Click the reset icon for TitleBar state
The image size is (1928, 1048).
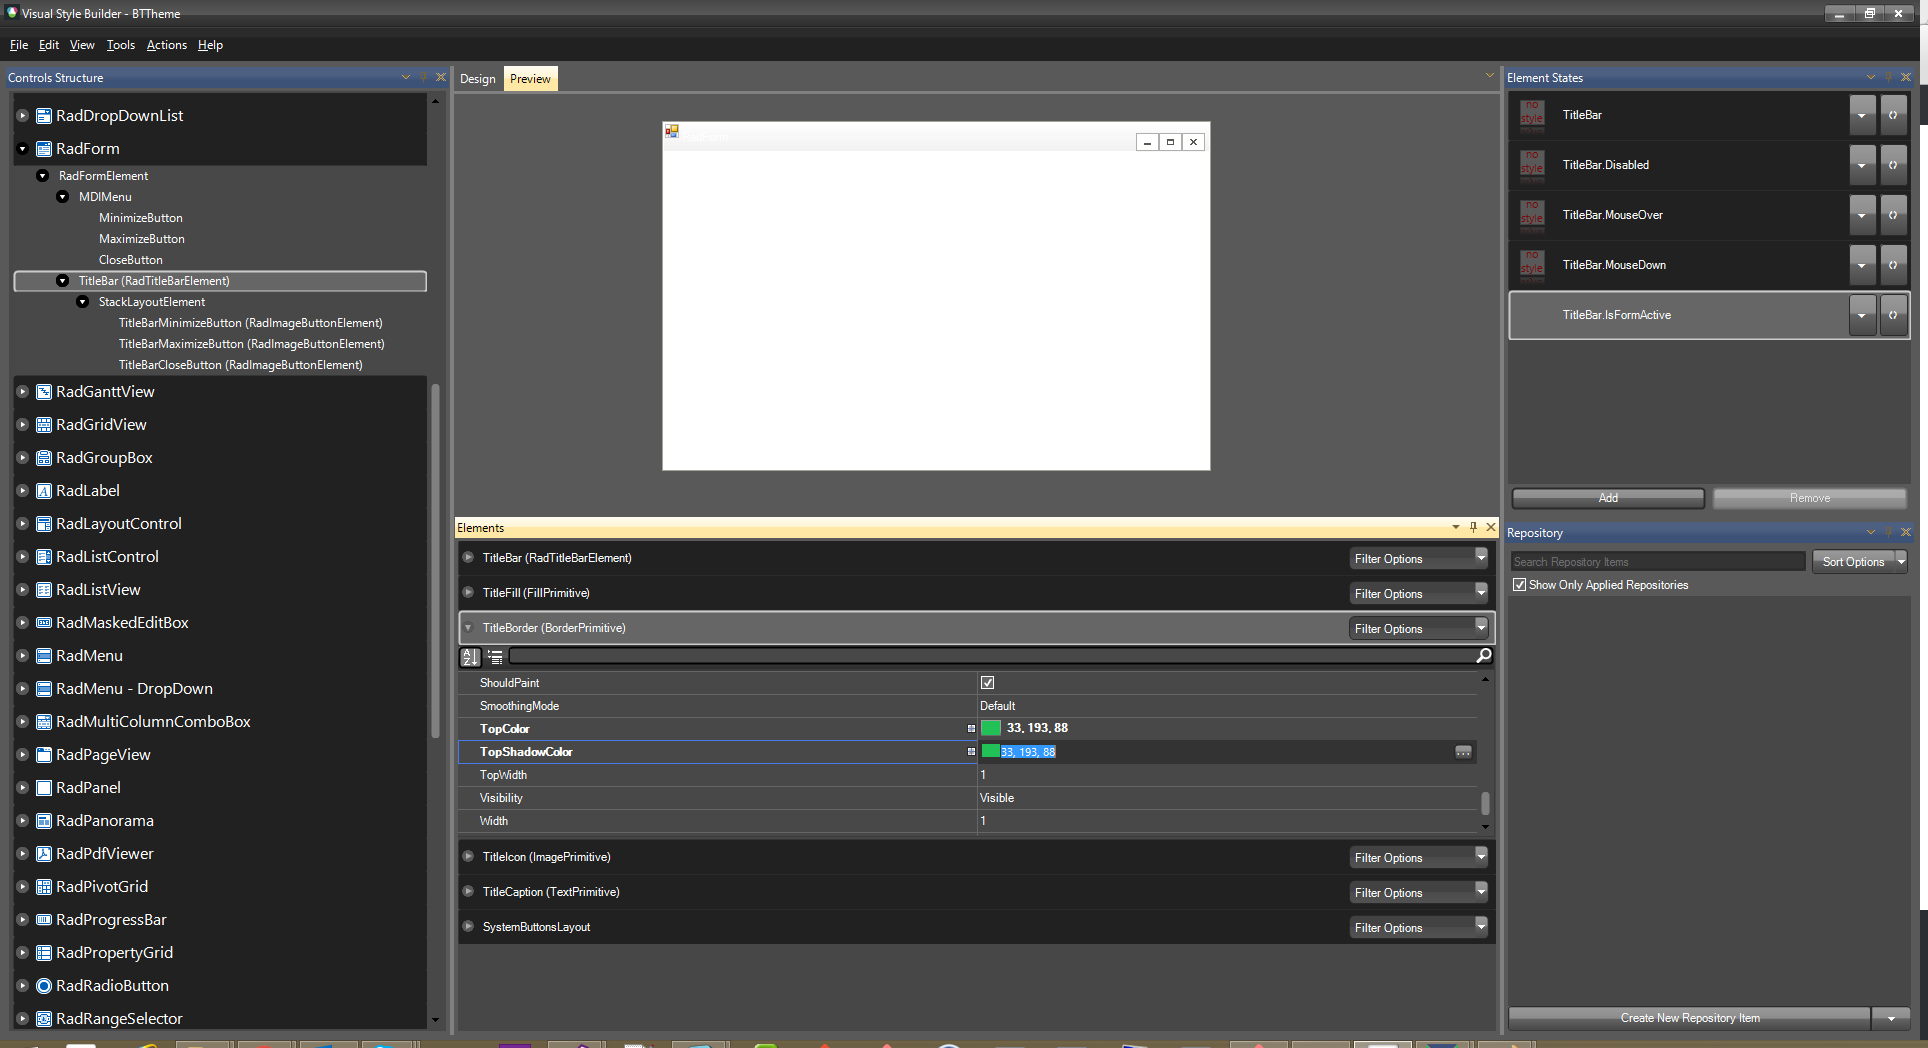point(1893,115)
